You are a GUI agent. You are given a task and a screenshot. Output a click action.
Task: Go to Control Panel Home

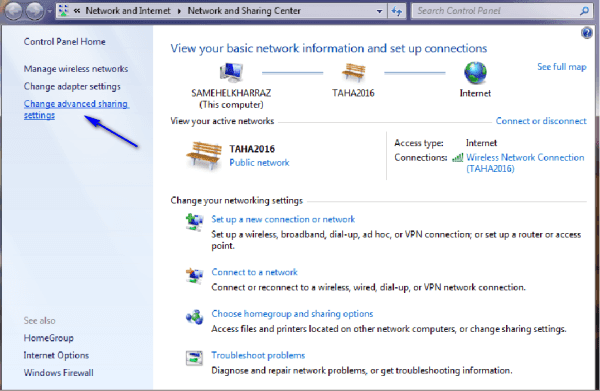[64, 42]
